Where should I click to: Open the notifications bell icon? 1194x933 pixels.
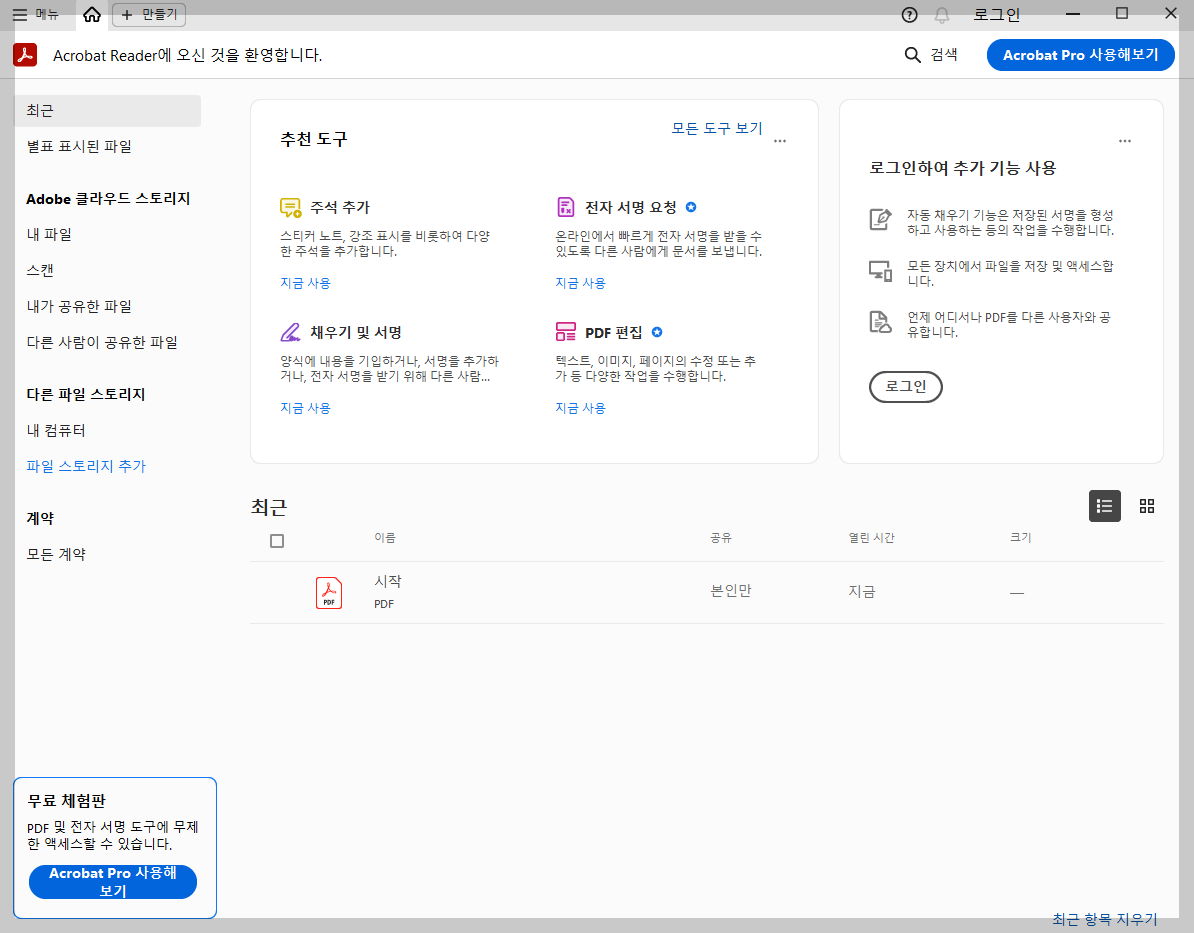[942, 14]
